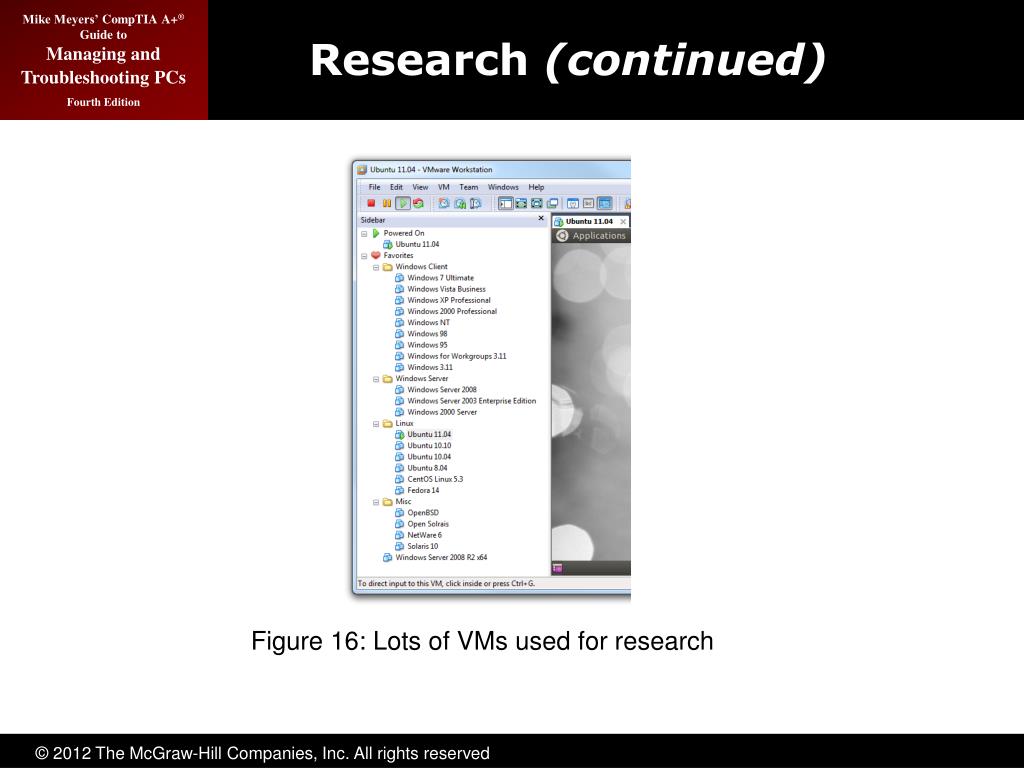Viewport: 1024px width, 768px height.
Task: Select Windows 2000 Server VM
Action: (x=442, y=412)
